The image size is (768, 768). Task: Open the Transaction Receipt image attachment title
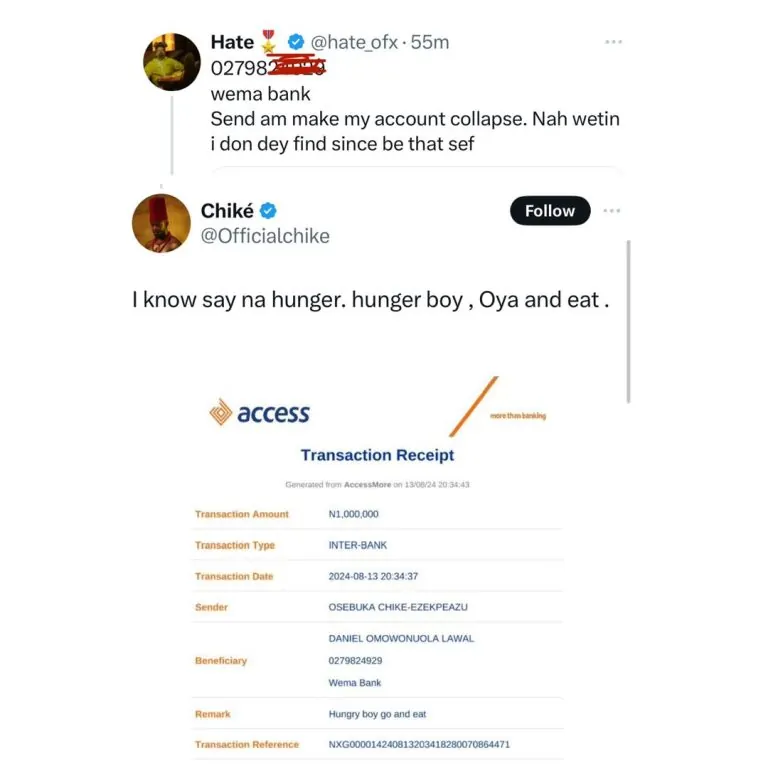click(x=377, y=455)
